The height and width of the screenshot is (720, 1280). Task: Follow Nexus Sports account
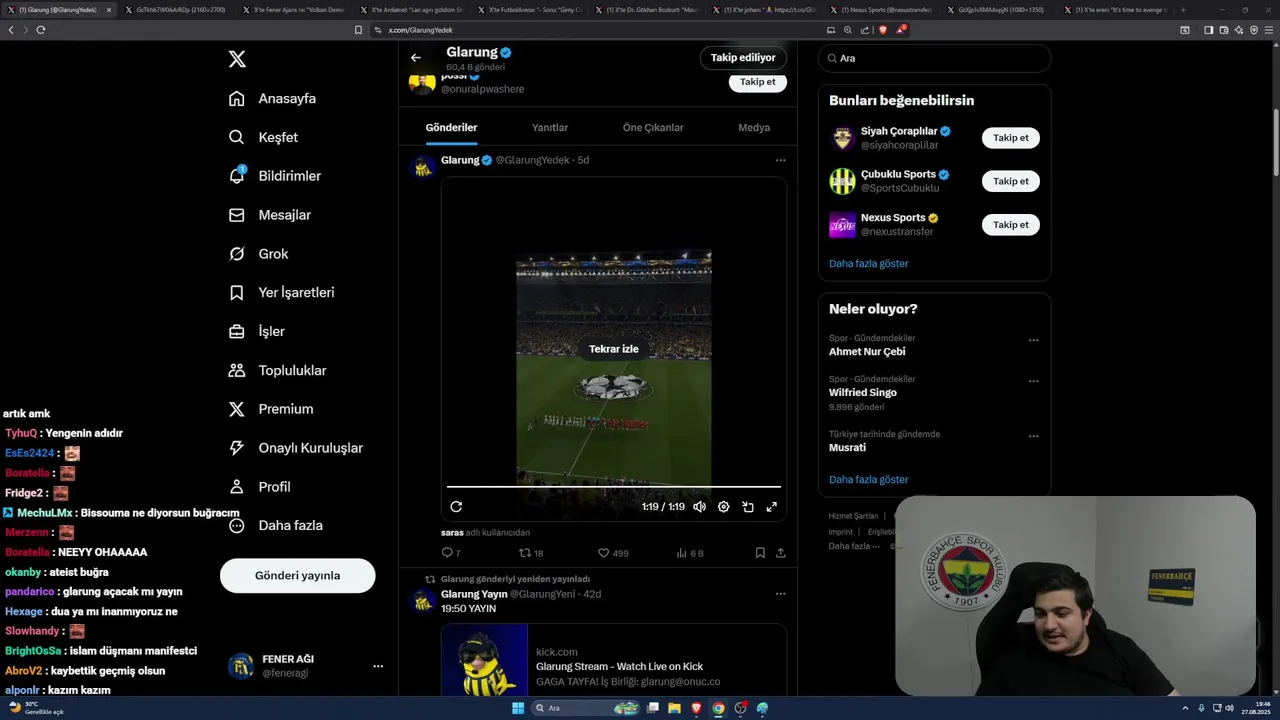pyautogui.click(x=1010, y=225)
